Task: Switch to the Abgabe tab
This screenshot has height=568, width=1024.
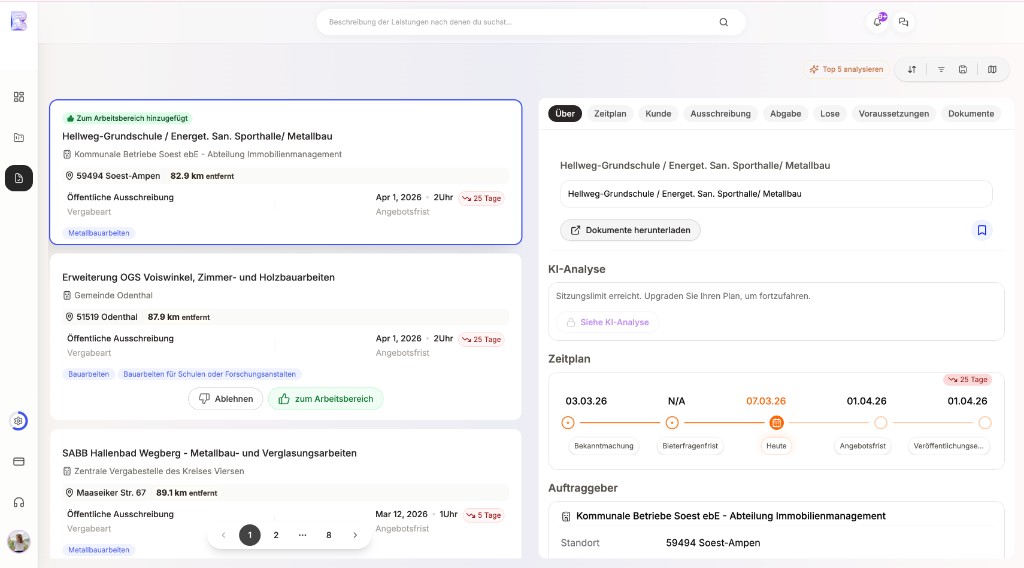Action: tap(786, 114)
